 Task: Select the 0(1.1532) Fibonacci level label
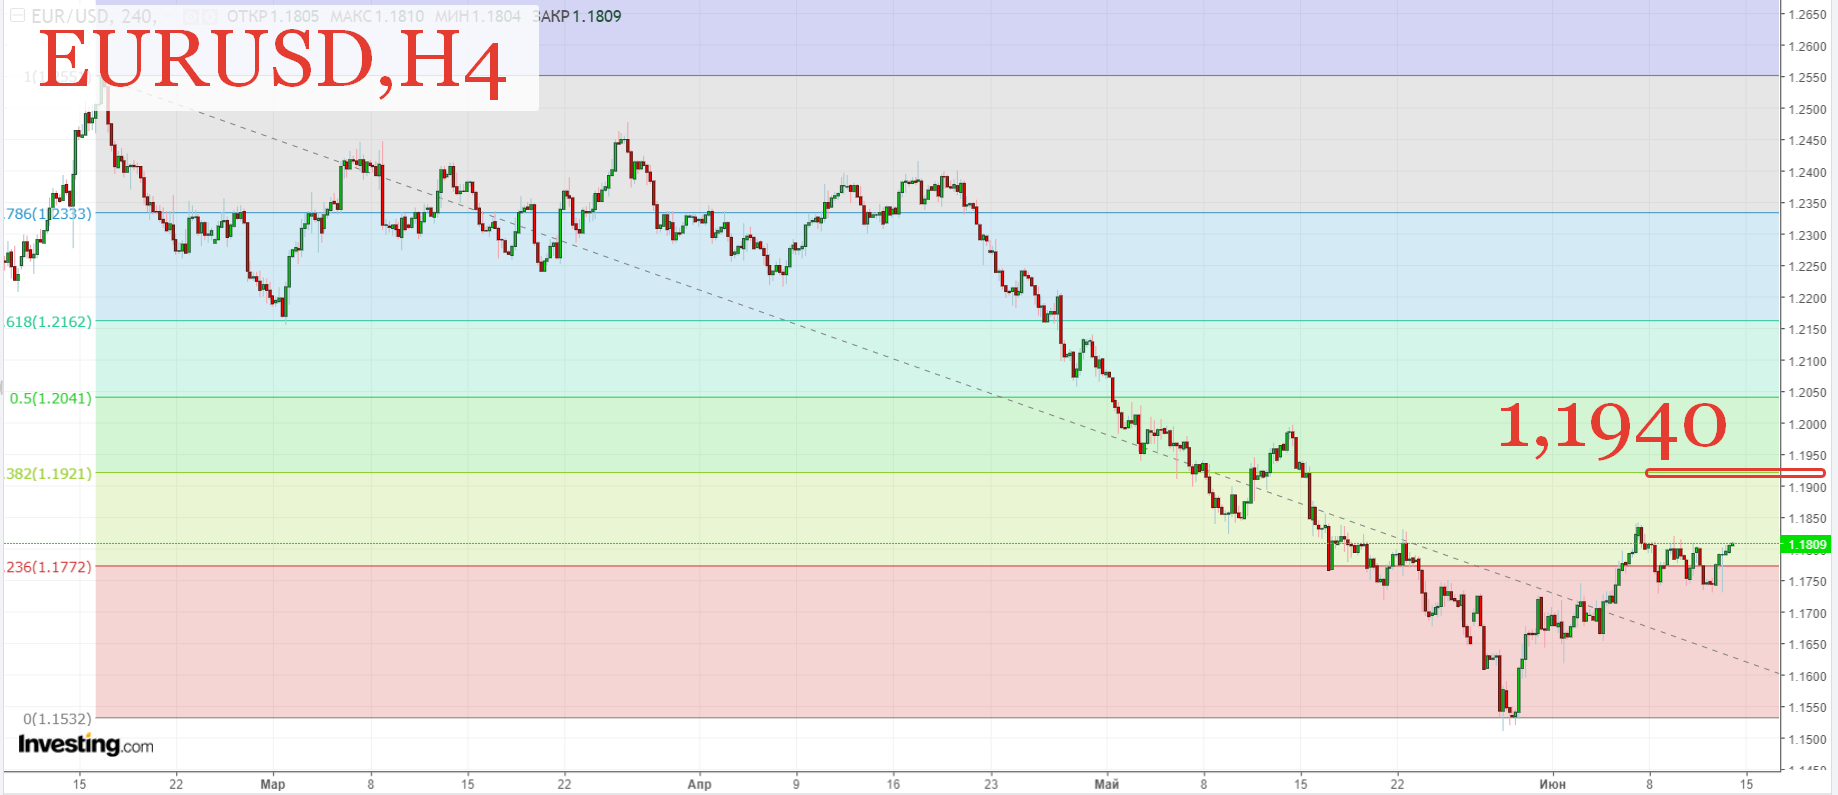57,719
